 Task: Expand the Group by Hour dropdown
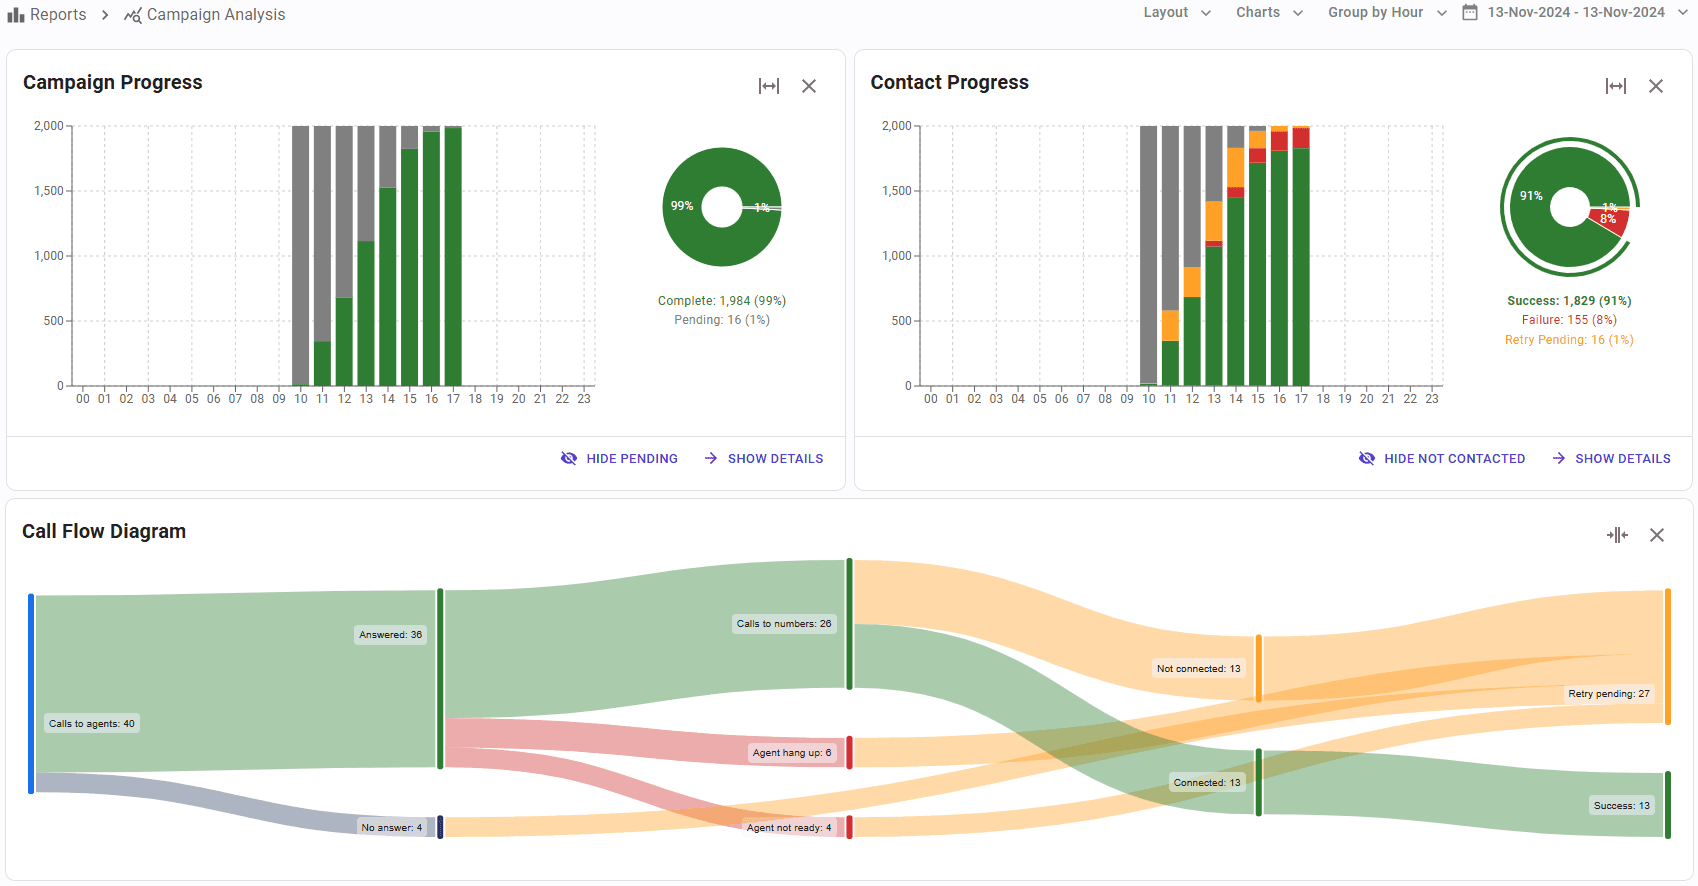point(1387,13)
